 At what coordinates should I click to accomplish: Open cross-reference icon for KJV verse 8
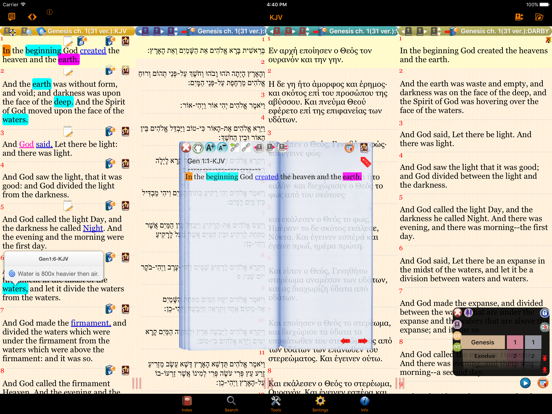[125, 370]
